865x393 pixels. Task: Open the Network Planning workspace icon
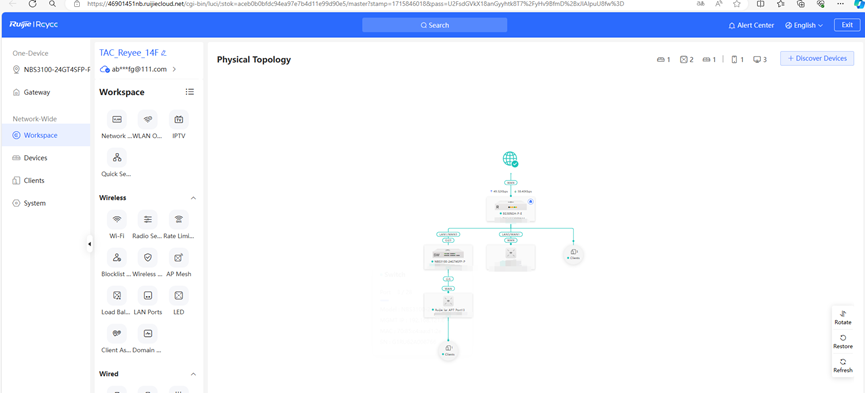coord(116,119)
